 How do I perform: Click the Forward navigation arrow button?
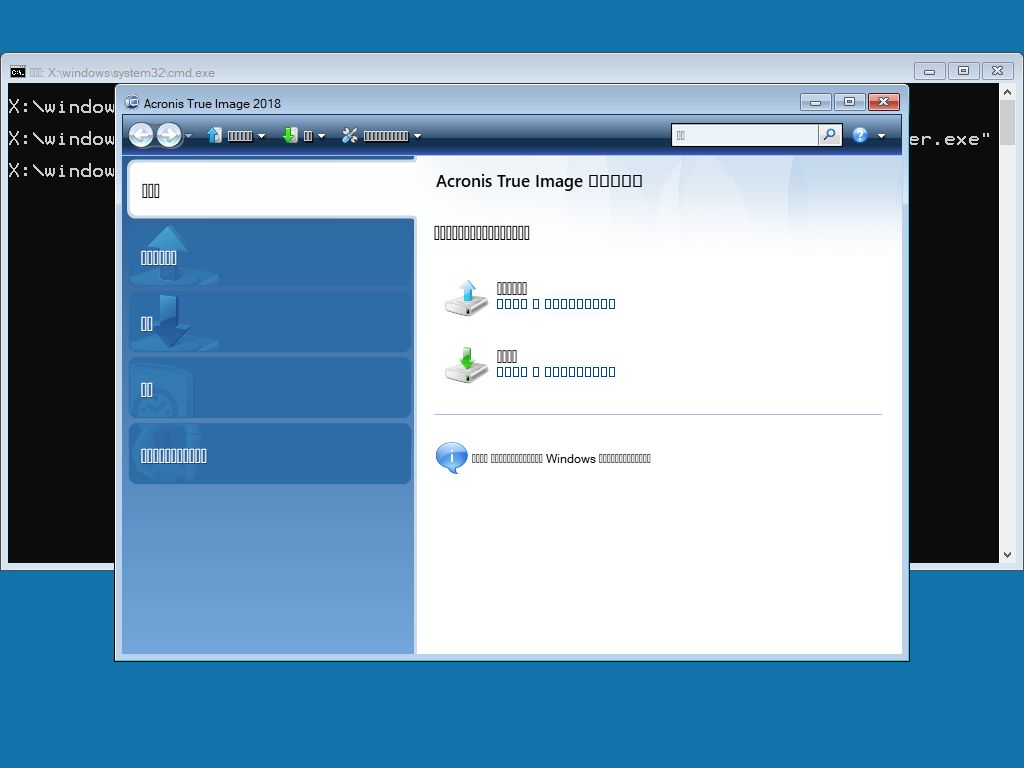[x=169, y=135]
